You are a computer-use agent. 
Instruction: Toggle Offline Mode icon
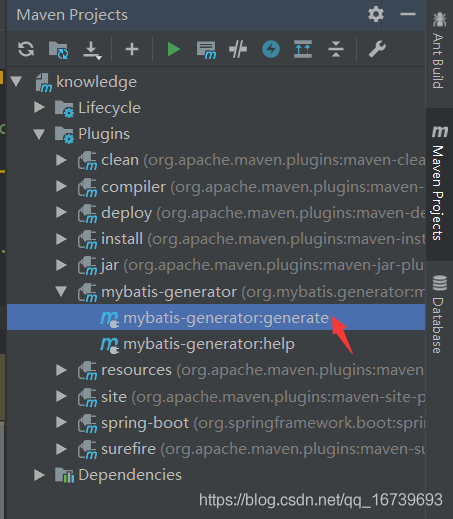238,49
